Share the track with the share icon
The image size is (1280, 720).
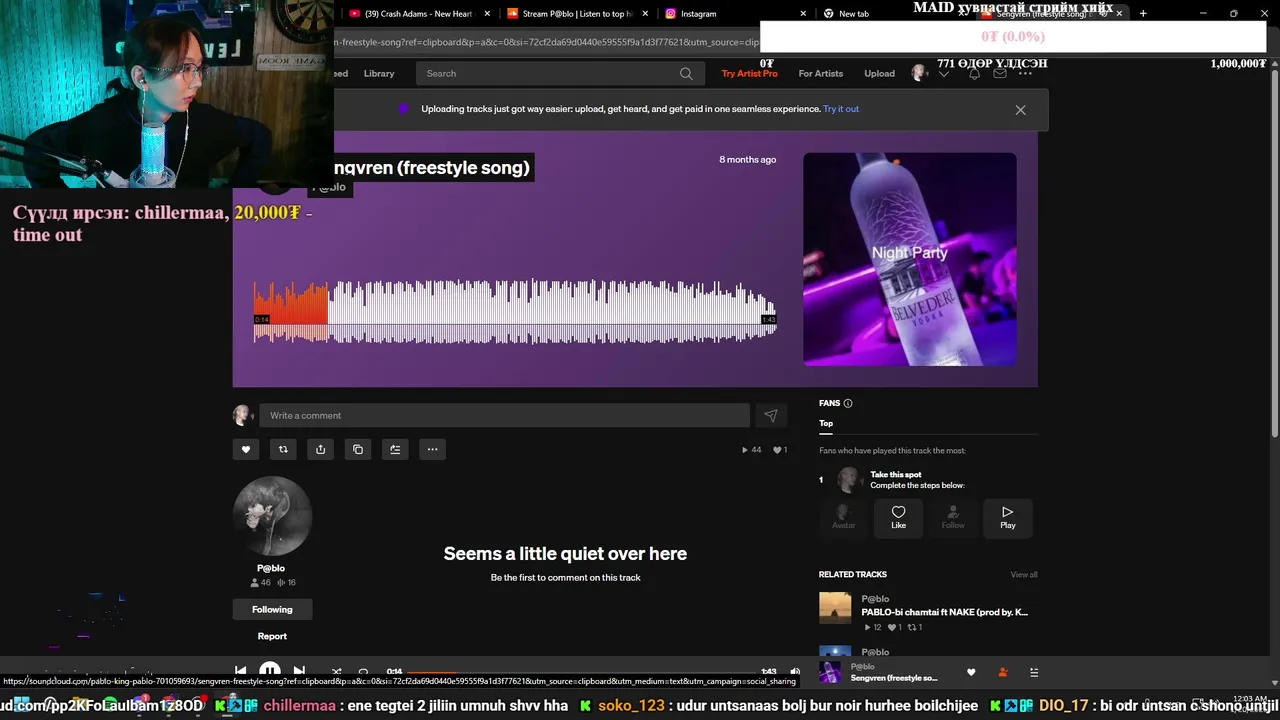[320, 449]
